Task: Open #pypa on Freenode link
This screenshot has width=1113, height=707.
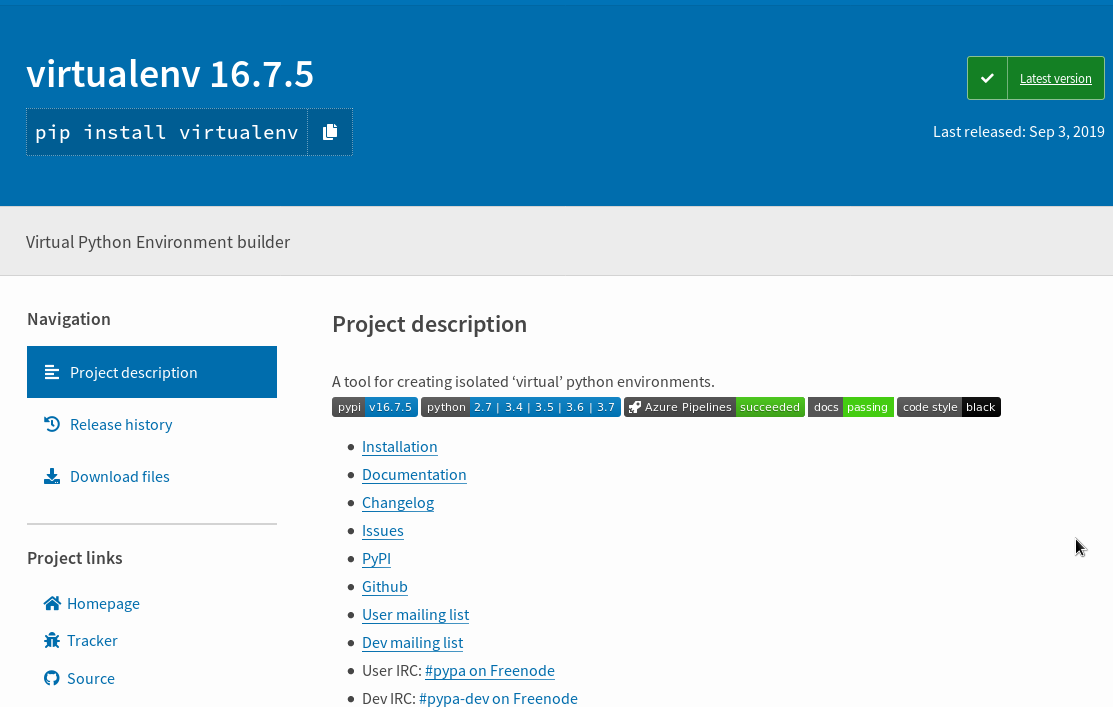Action: (x=489, y=670)
